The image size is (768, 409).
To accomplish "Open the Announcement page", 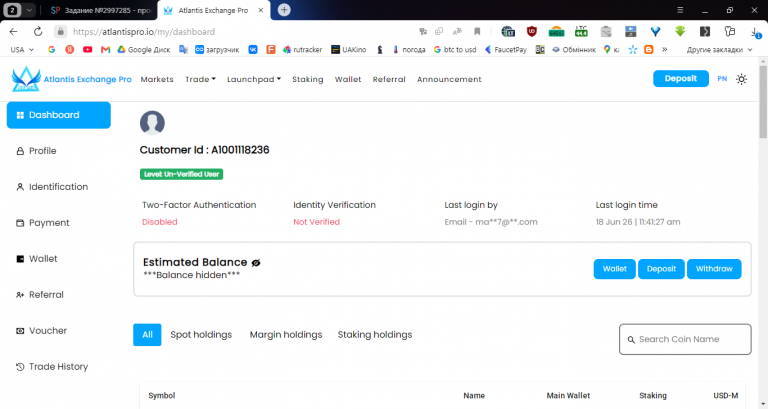I will pyautogui.click(x=449, y=79).
